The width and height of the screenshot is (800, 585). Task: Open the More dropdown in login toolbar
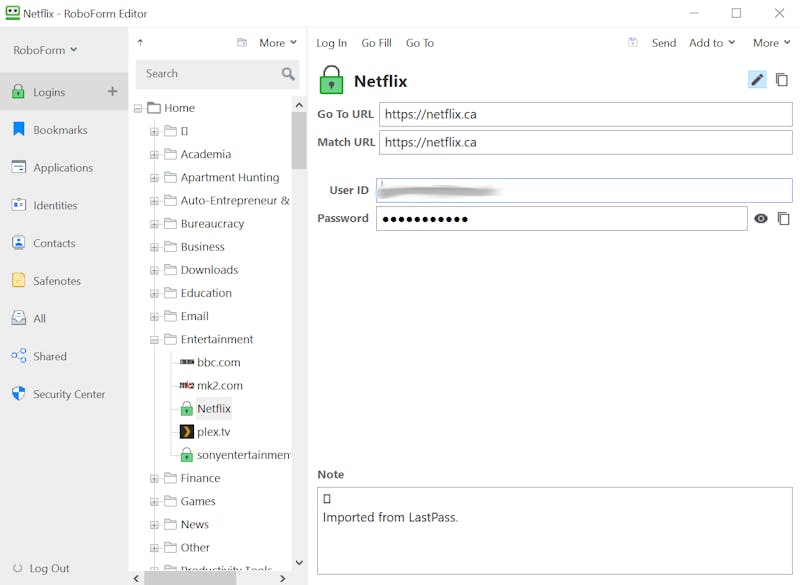(771, 43)
